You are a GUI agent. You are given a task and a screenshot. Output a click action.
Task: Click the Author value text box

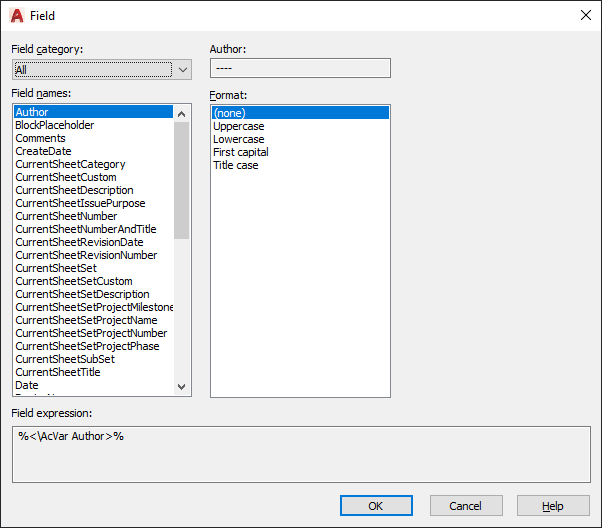tap(300, 68)
